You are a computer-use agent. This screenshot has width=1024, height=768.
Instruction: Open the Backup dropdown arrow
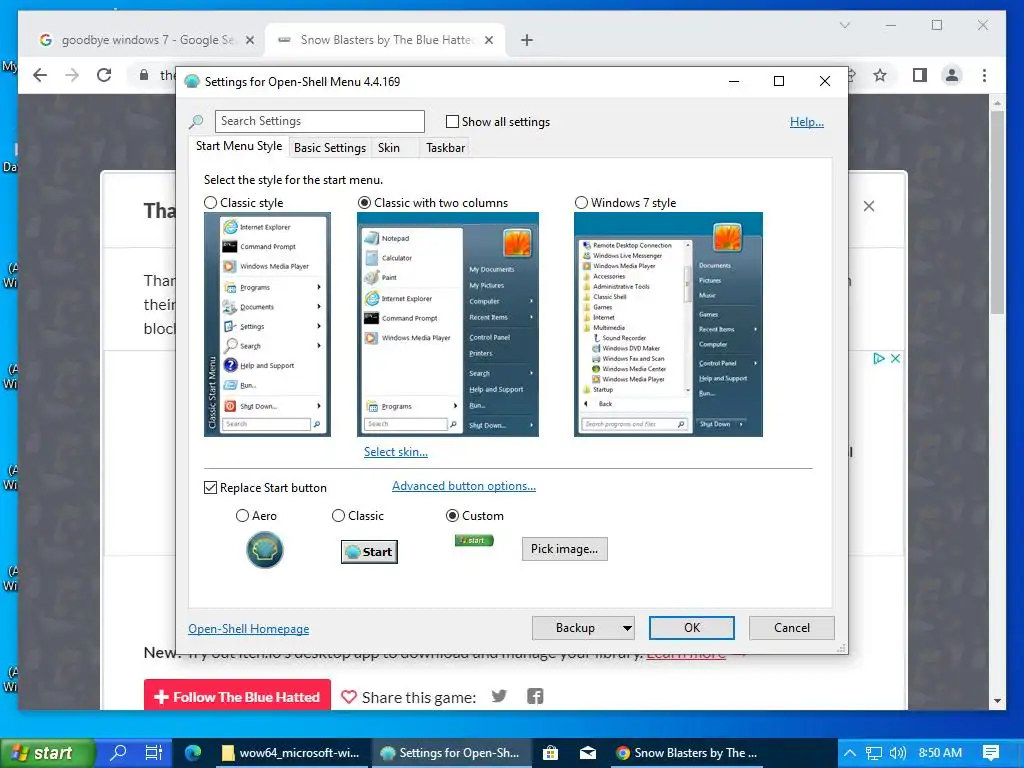coord(627,628)
